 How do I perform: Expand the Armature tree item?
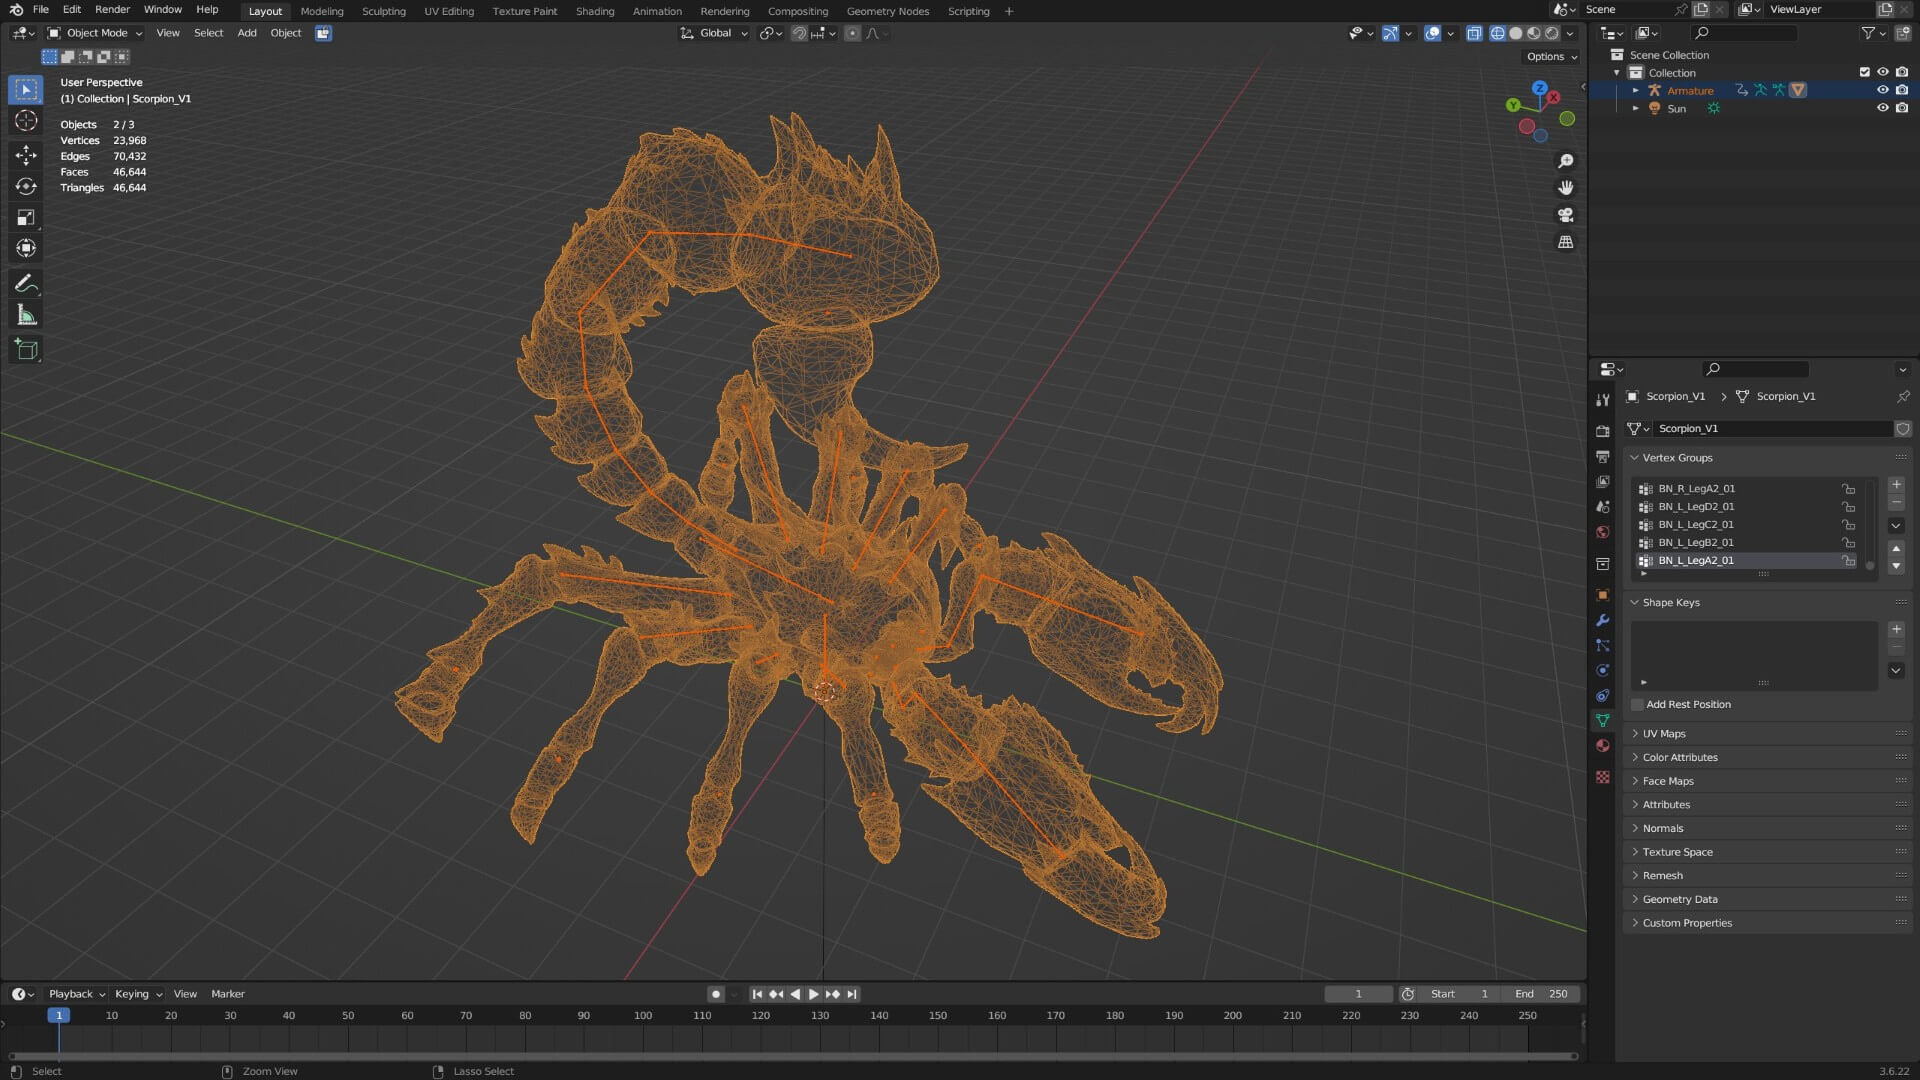(x=1636, y=90)
